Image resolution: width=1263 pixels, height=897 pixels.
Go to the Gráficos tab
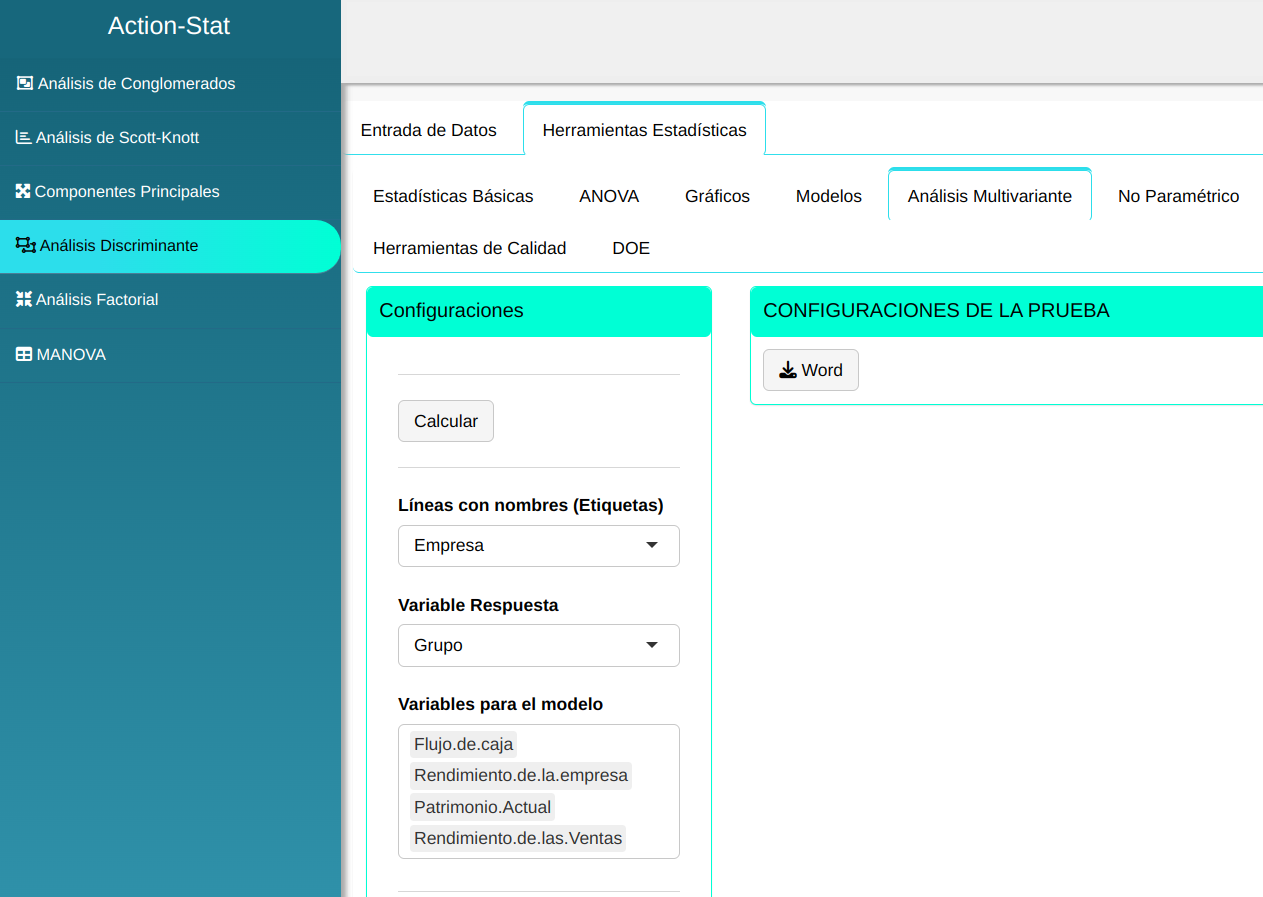[717, 196]
